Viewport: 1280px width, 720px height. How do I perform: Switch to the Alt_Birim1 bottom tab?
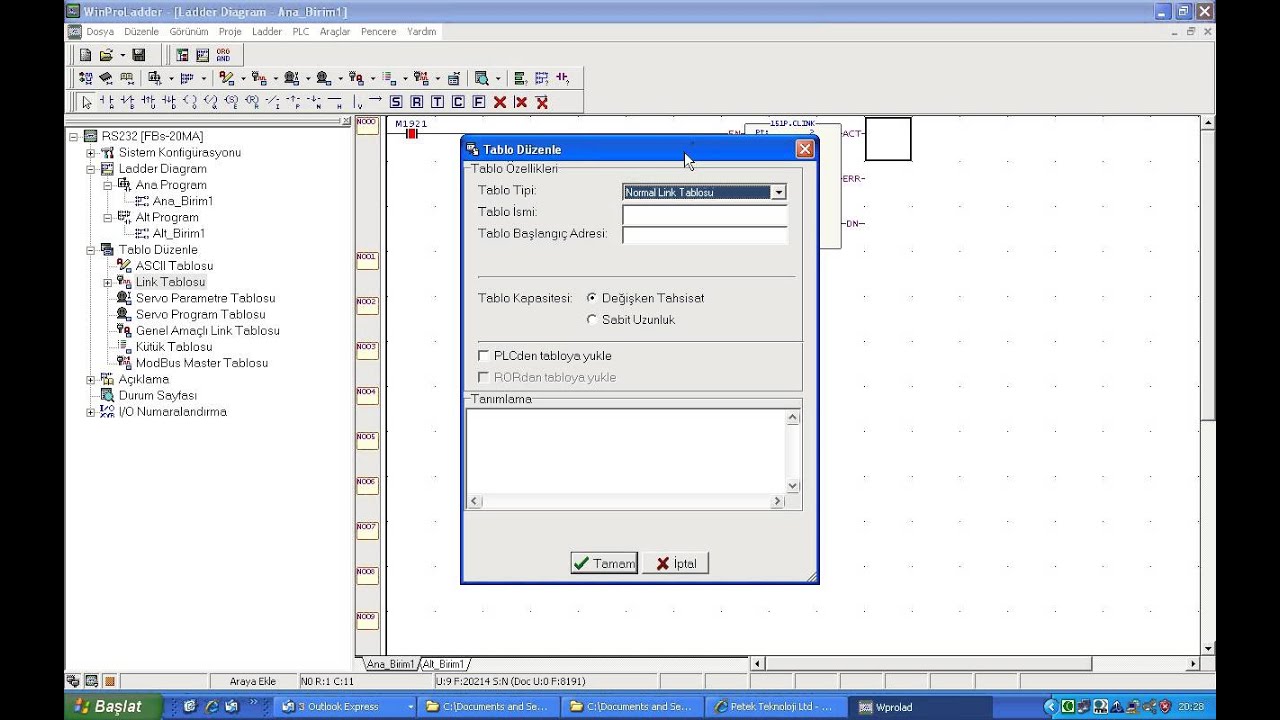pos(446,664)
